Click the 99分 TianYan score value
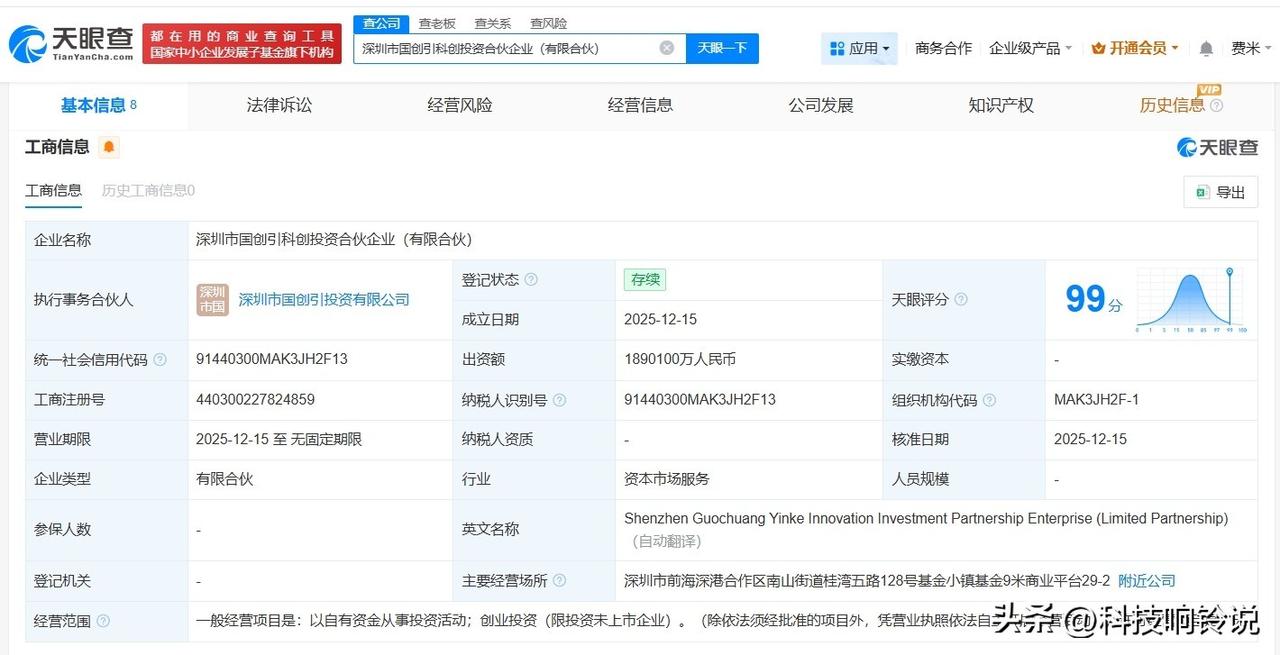Screen dimensions: 1280x655 [1094, 299]
